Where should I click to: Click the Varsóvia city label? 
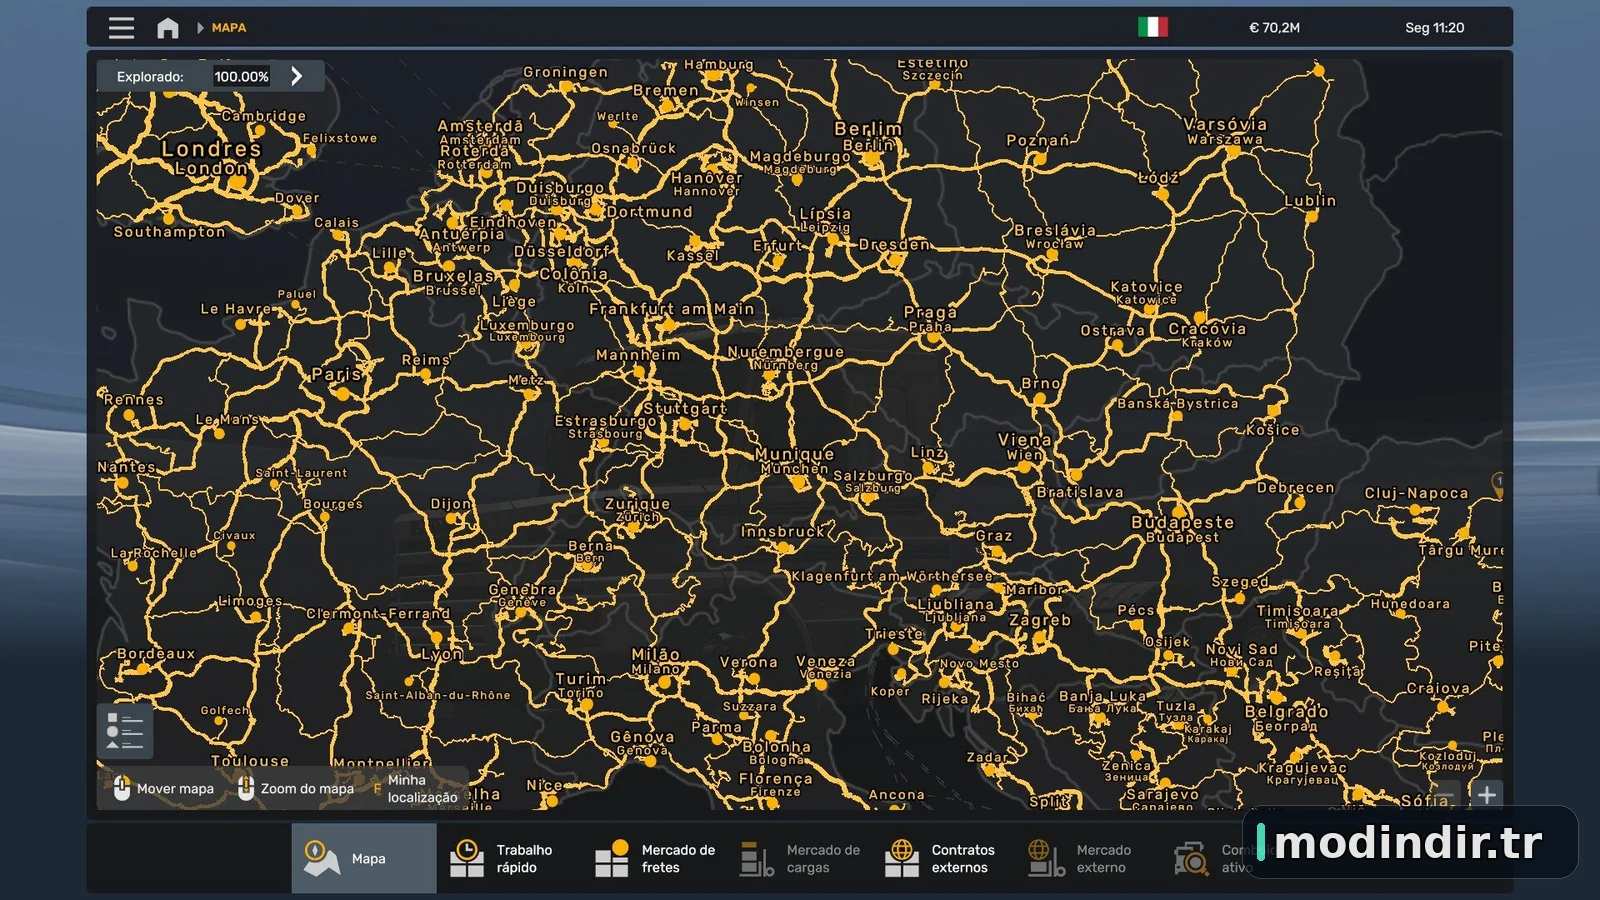(x=1225, y=125)
